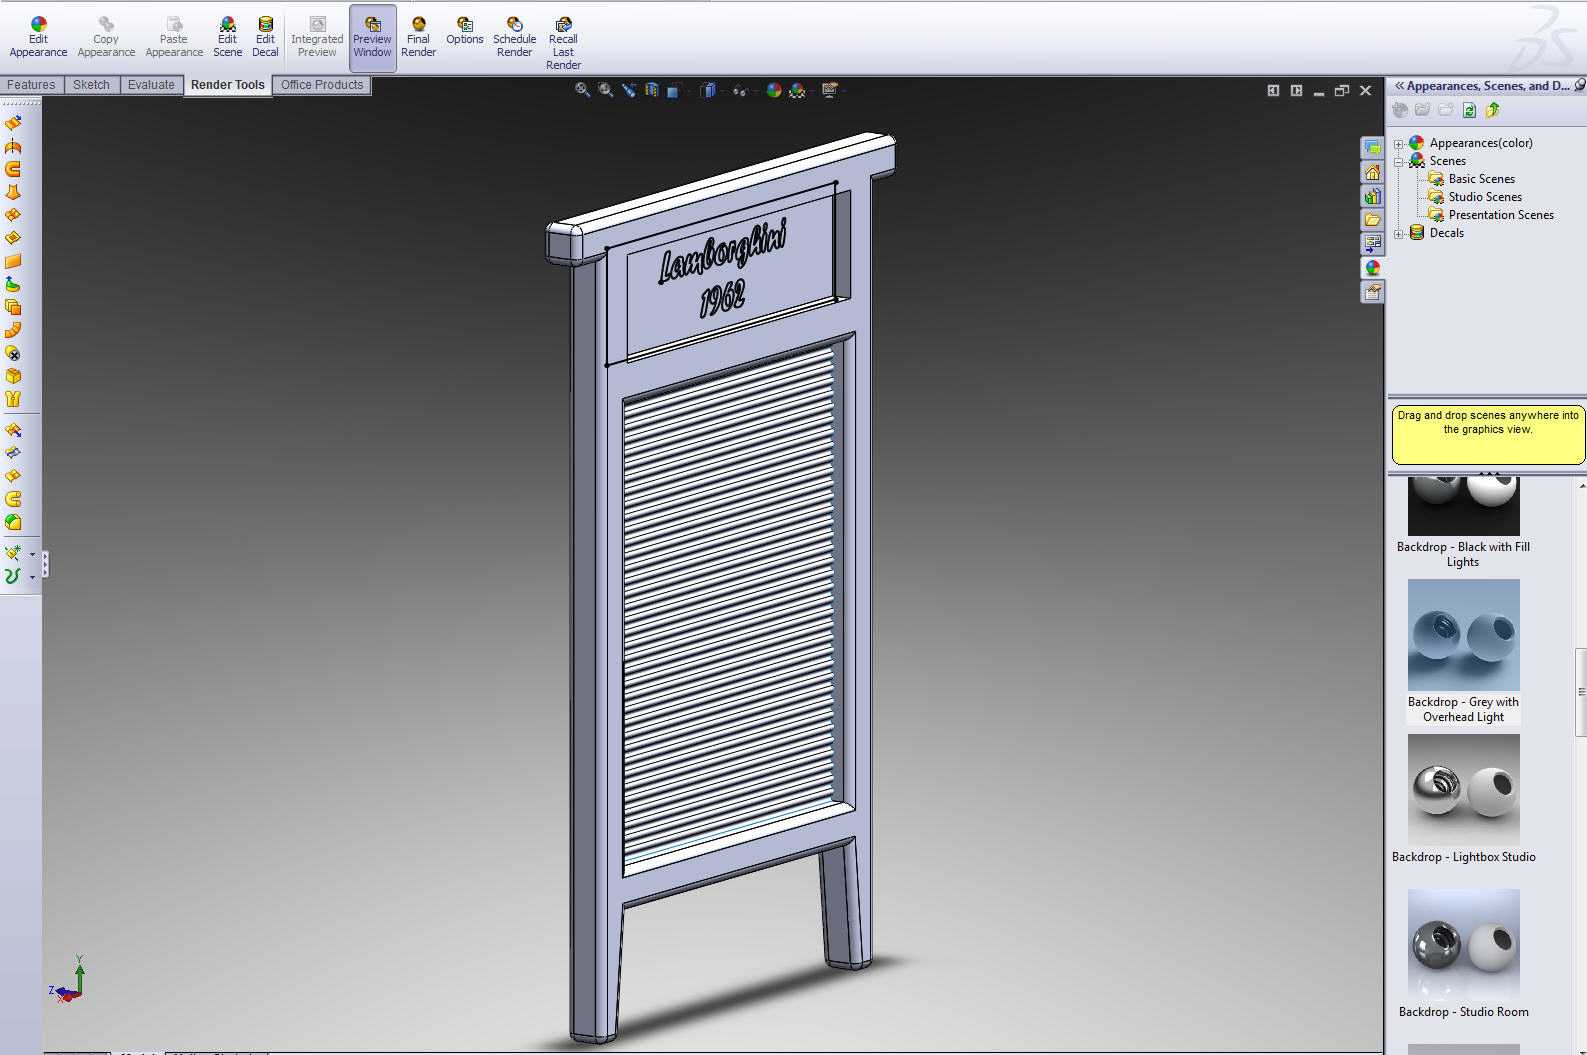Expand the Decals tree node
1587x1055 pixels.
pyautogui.click(x=1399, y=234)
